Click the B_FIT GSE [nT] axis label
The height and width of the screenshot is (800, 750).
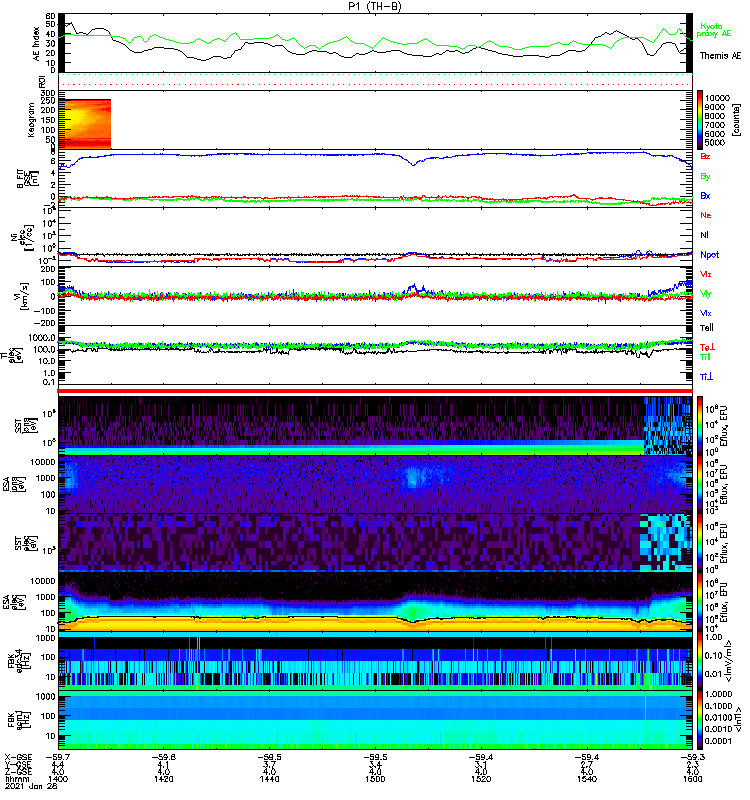[x=28, y=179]
